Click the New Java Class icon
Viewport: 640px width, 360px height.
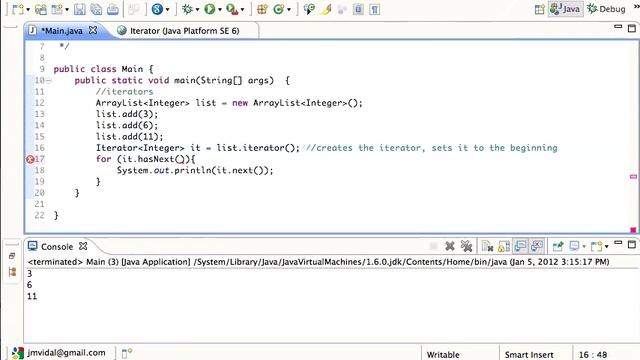coord(279,9)
